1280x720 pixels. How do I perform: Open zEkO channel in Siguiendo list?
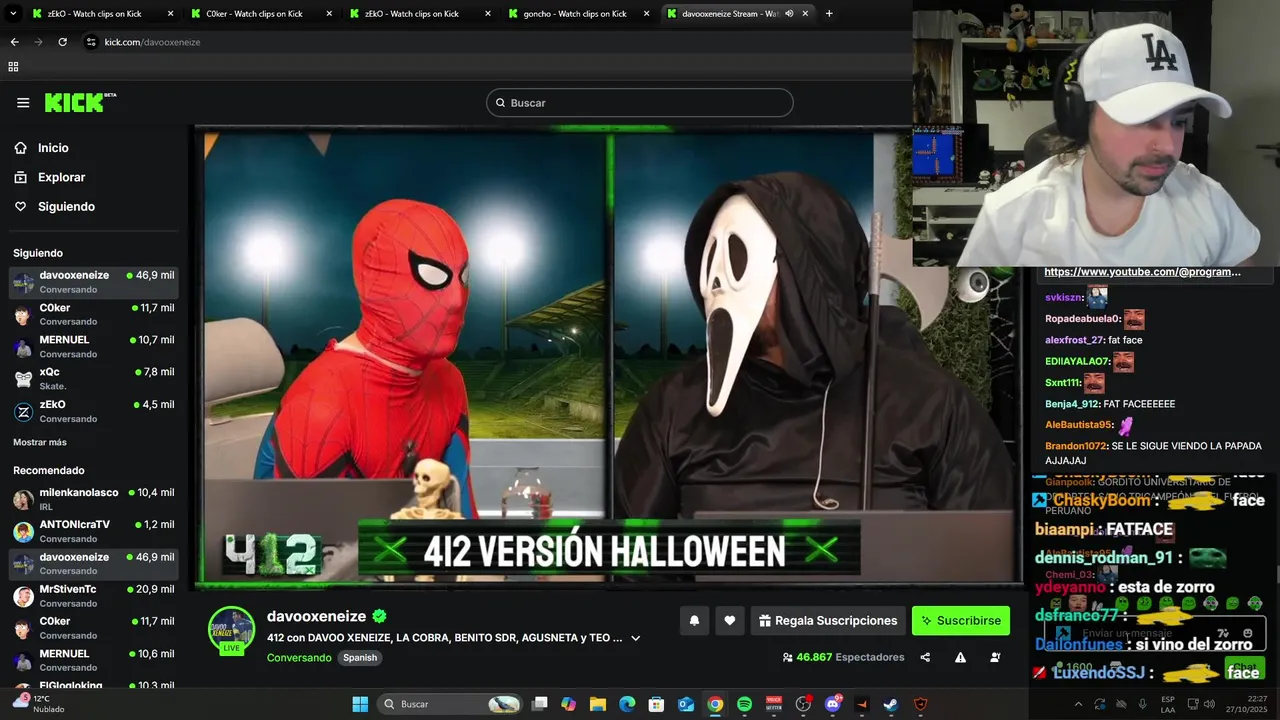pyautogui.click(x=94, y=411)
